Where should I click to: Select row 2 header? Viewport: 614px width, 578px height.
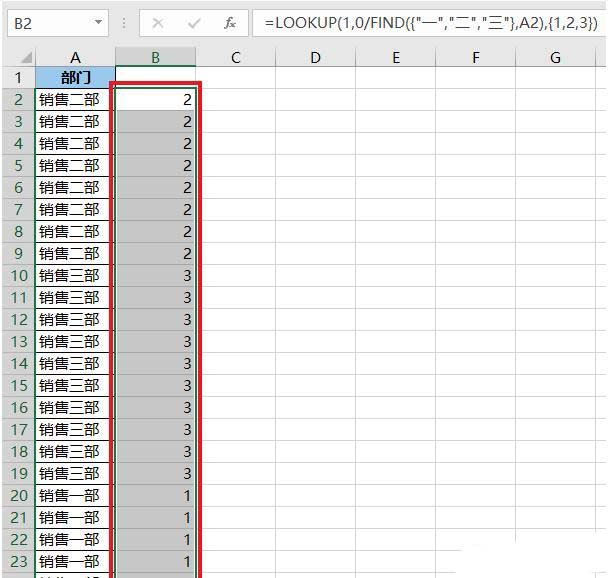pyautogui.click(x=18, y=99)
